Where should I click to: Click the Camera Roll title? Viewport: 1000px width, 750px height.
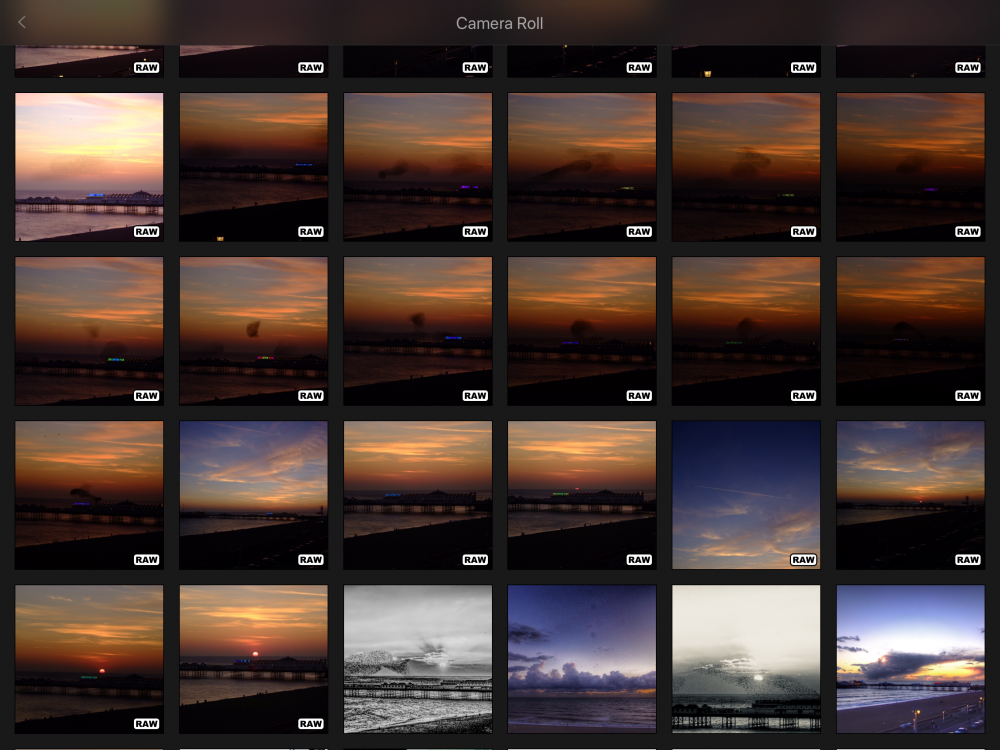coord(499,23)
